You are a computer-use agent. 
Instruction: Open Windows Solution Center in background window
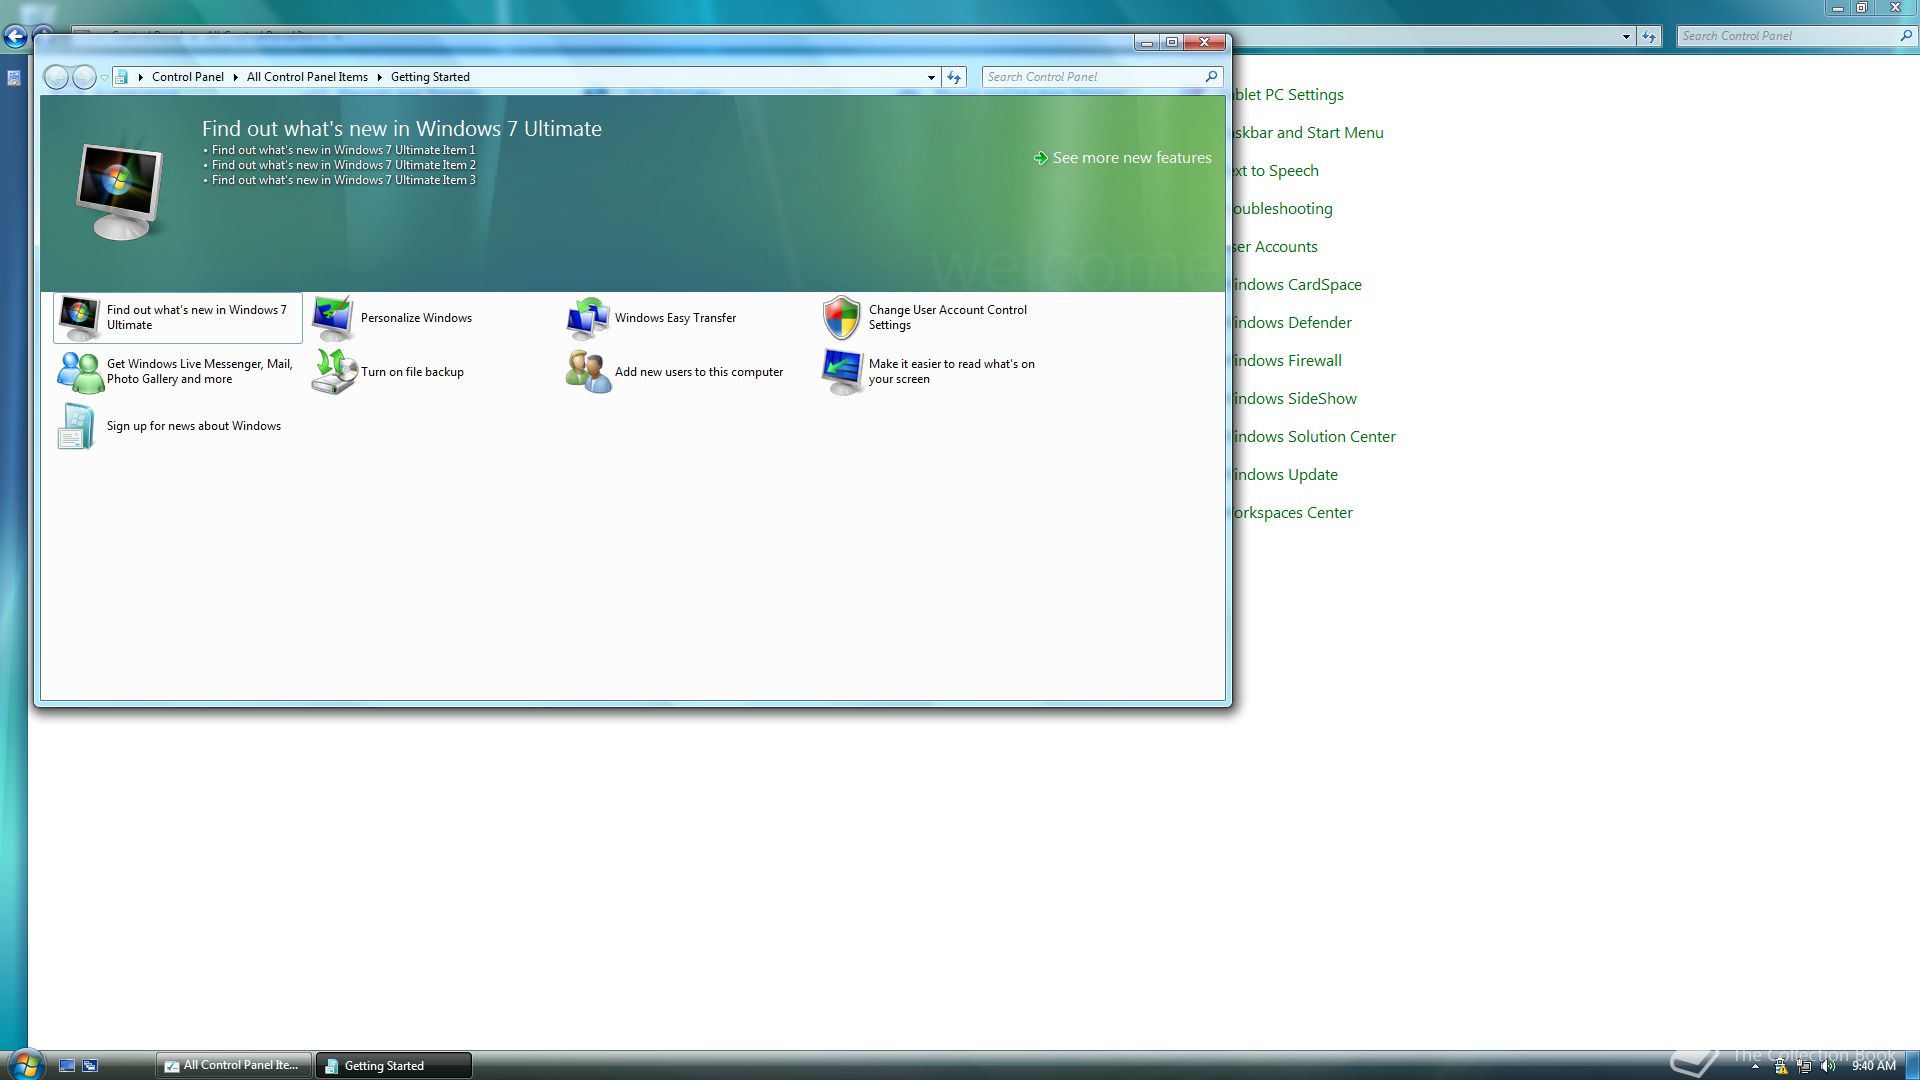[1314, 437]
